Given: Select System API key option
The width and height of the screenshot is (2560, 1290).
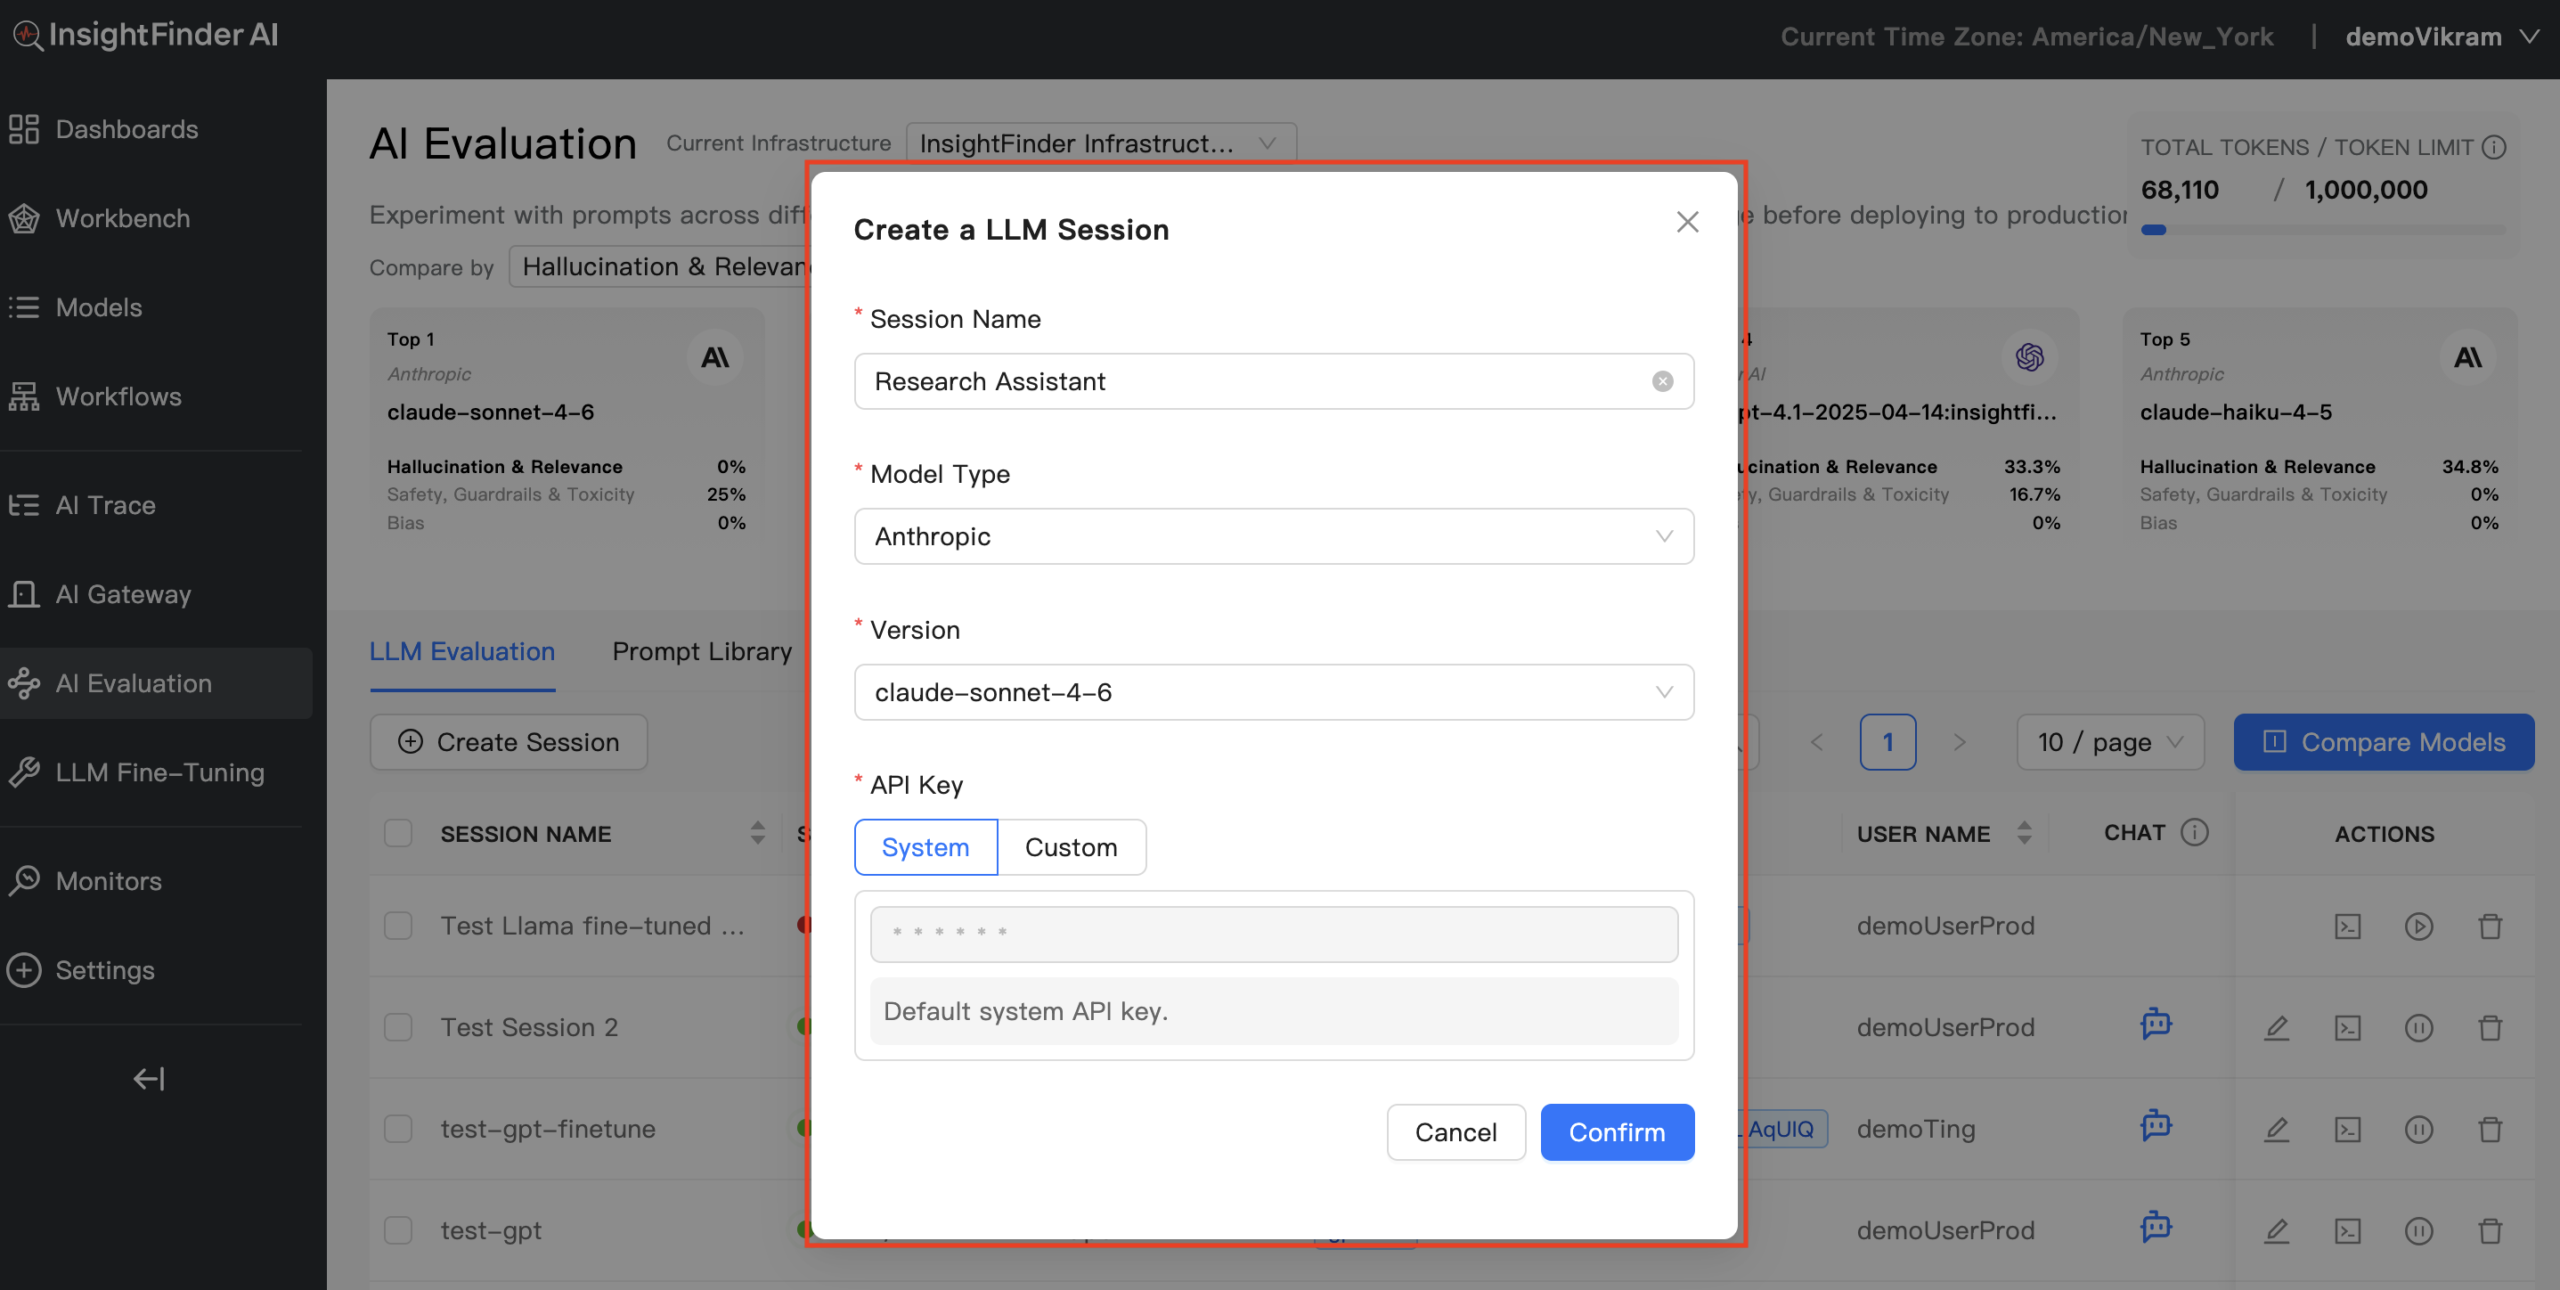Looking at the screenshot, I should point(926,847).
